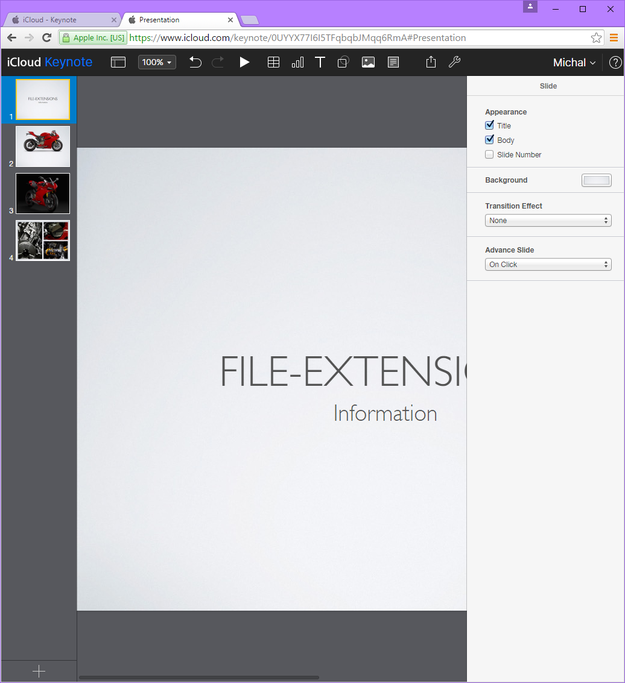Open a new browser tab
625x683 pixels.
click(250, 20)
